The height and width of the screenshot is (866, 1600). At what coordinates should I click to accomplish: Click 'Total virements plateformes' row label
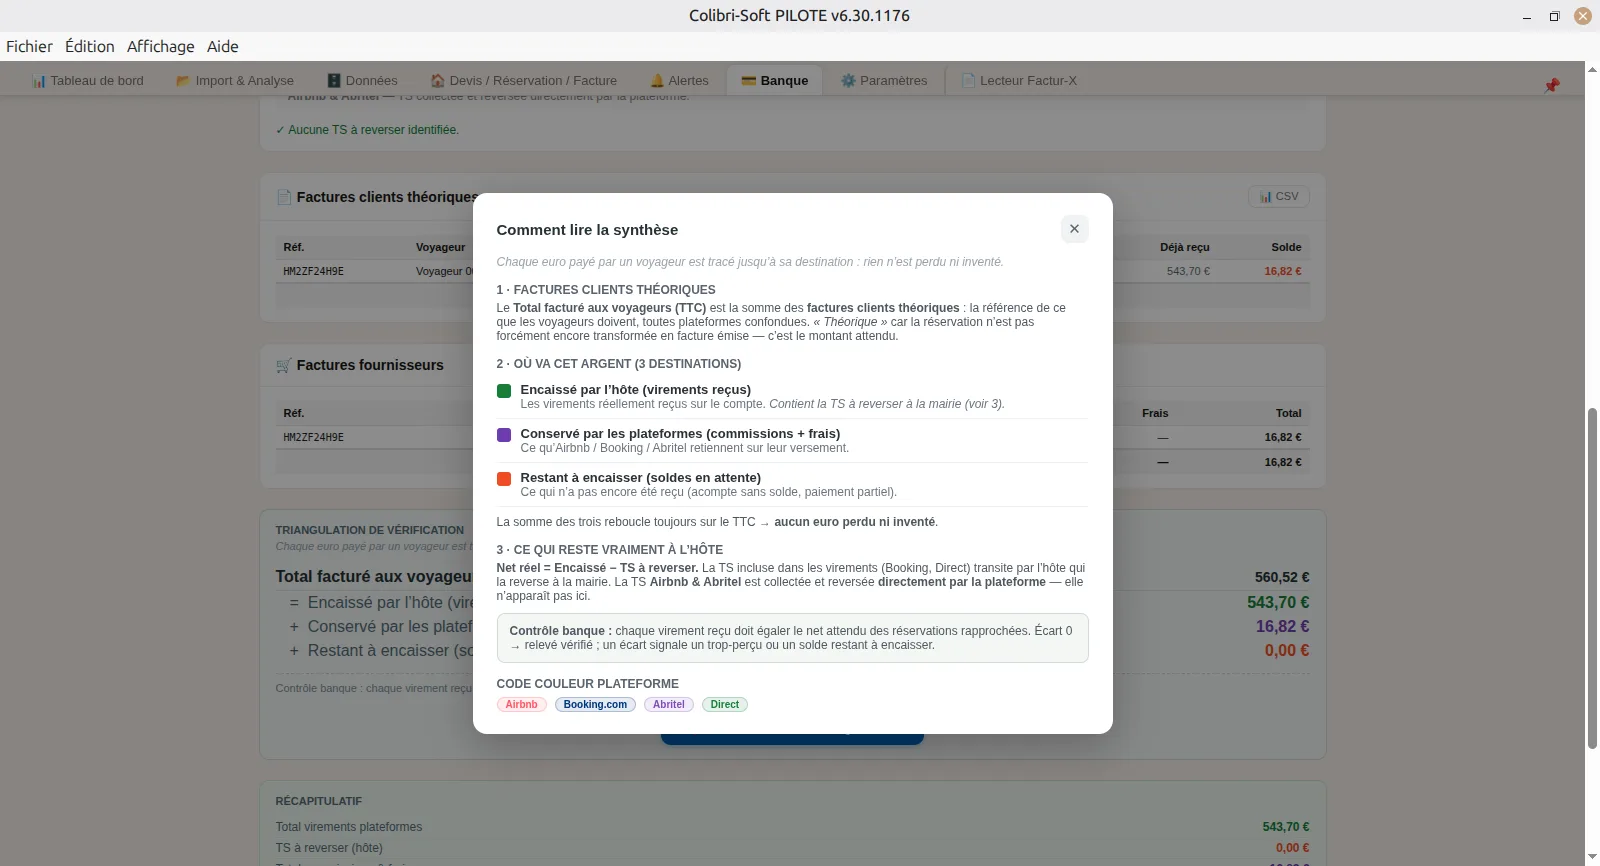coord(349,827)
